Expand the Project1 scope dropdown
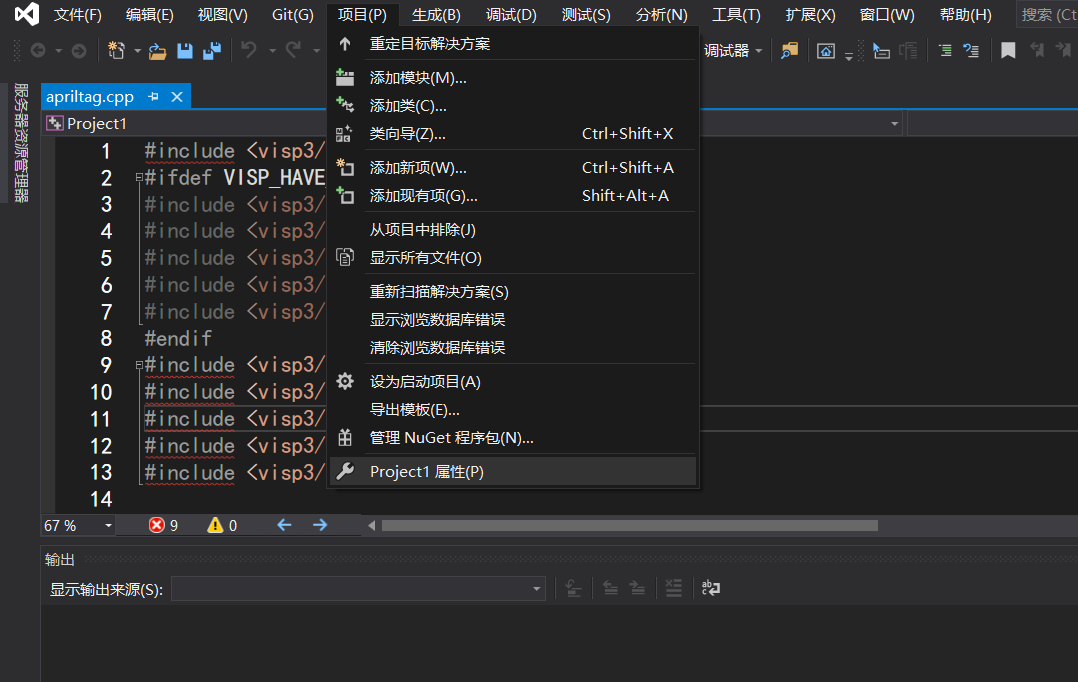Image resolution: width=1078 pixels, height=682 pixels. (894, 124)
